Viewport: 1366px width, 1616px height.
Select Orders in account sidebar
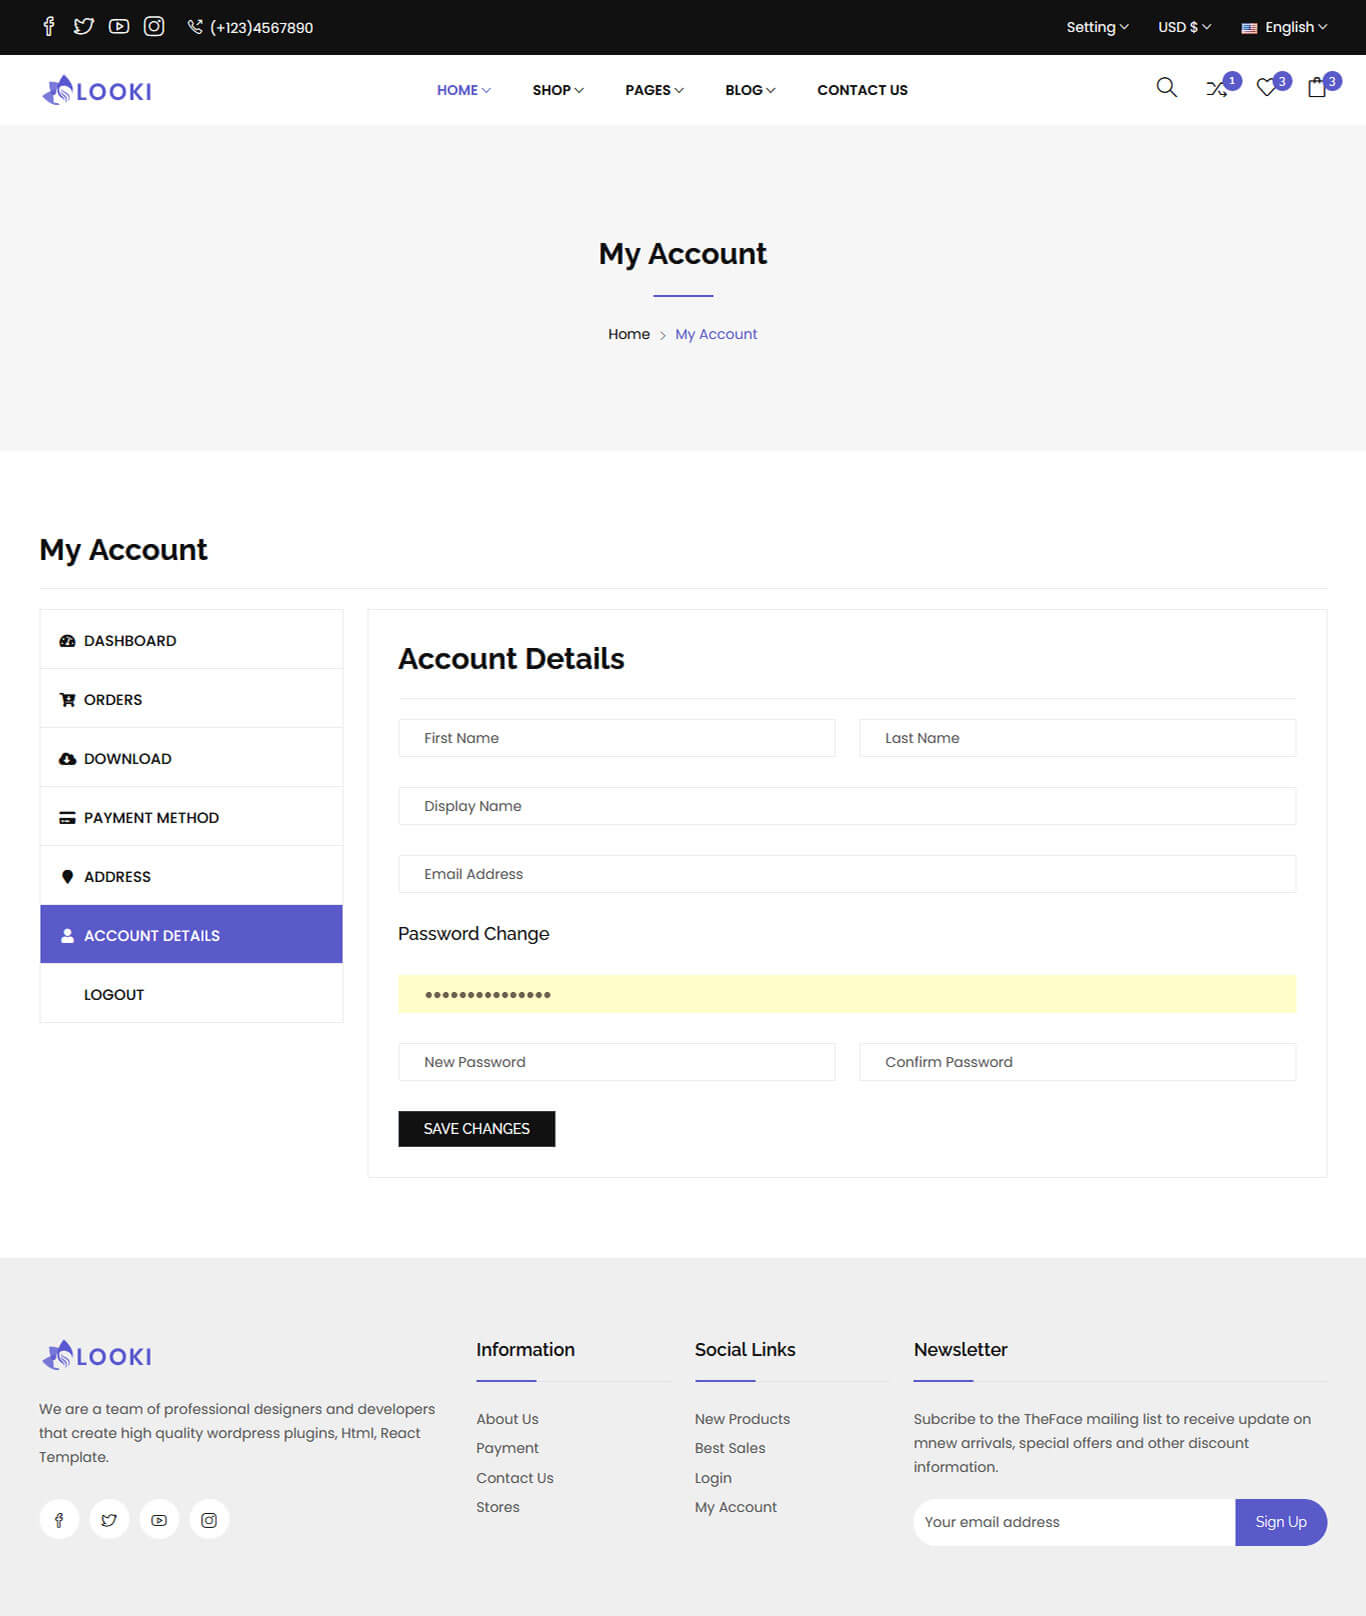[113, 700]
